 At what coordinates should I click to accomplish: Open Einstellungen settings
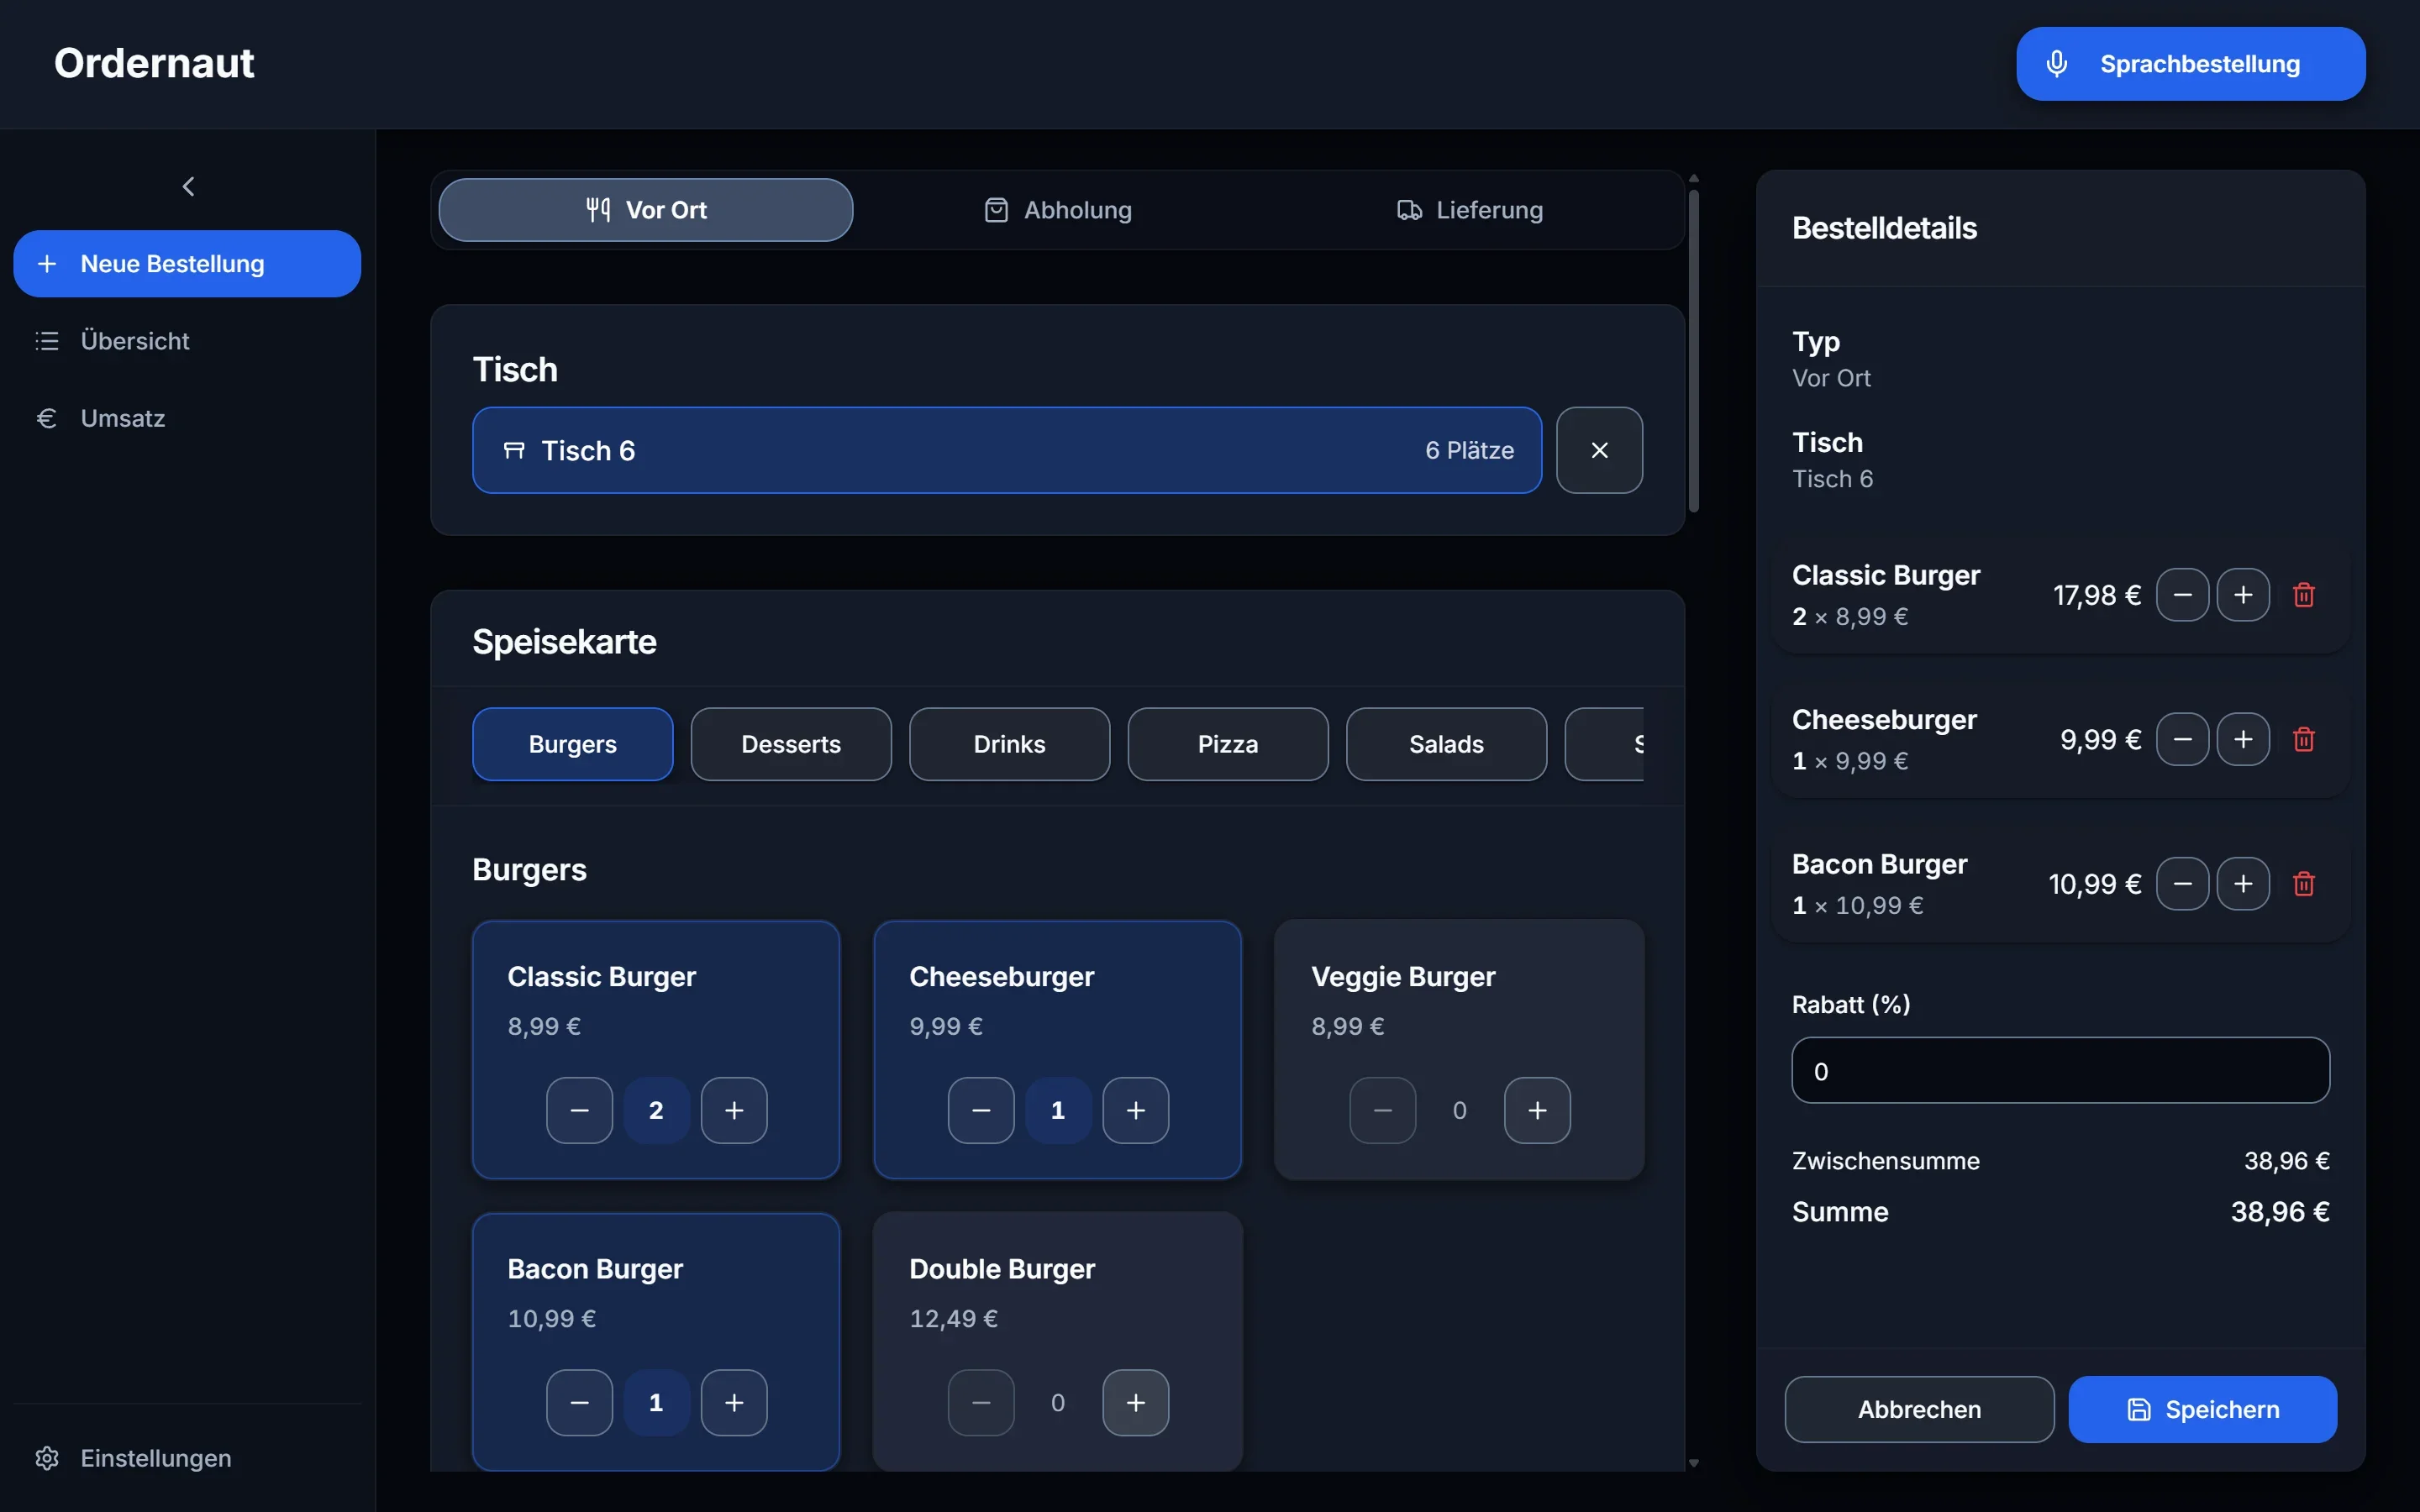[x=187, y=1458]
